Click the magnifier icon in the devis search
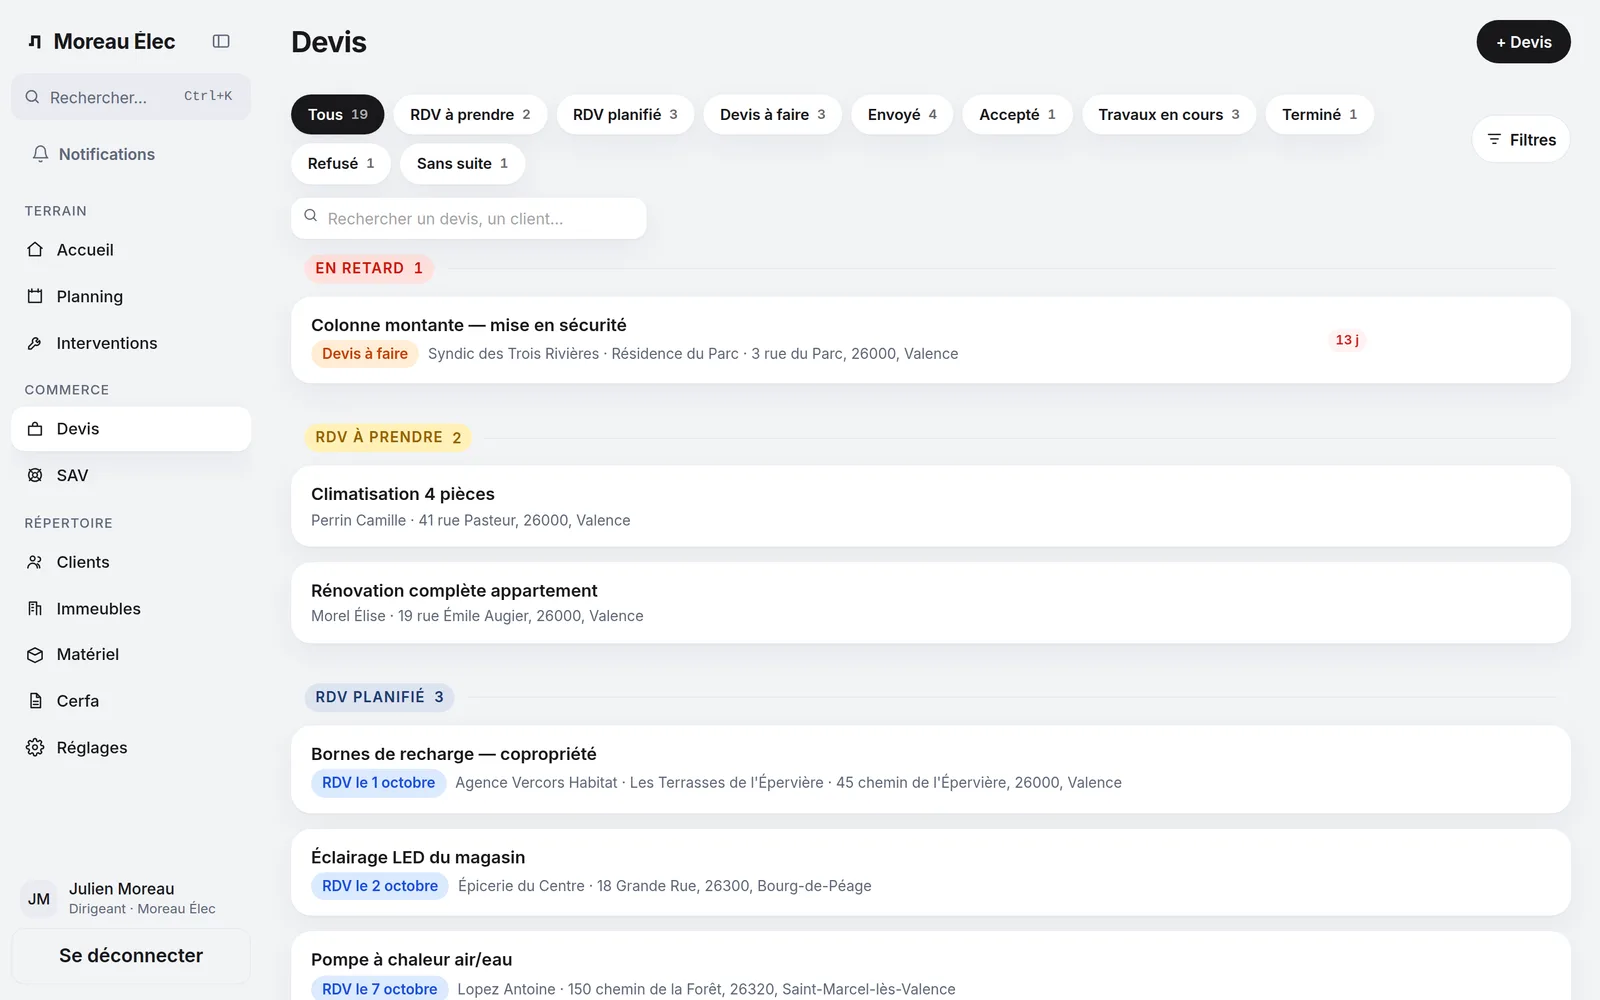The height and width of the screenshot is (1000, 1600). [x=311, y=216]
